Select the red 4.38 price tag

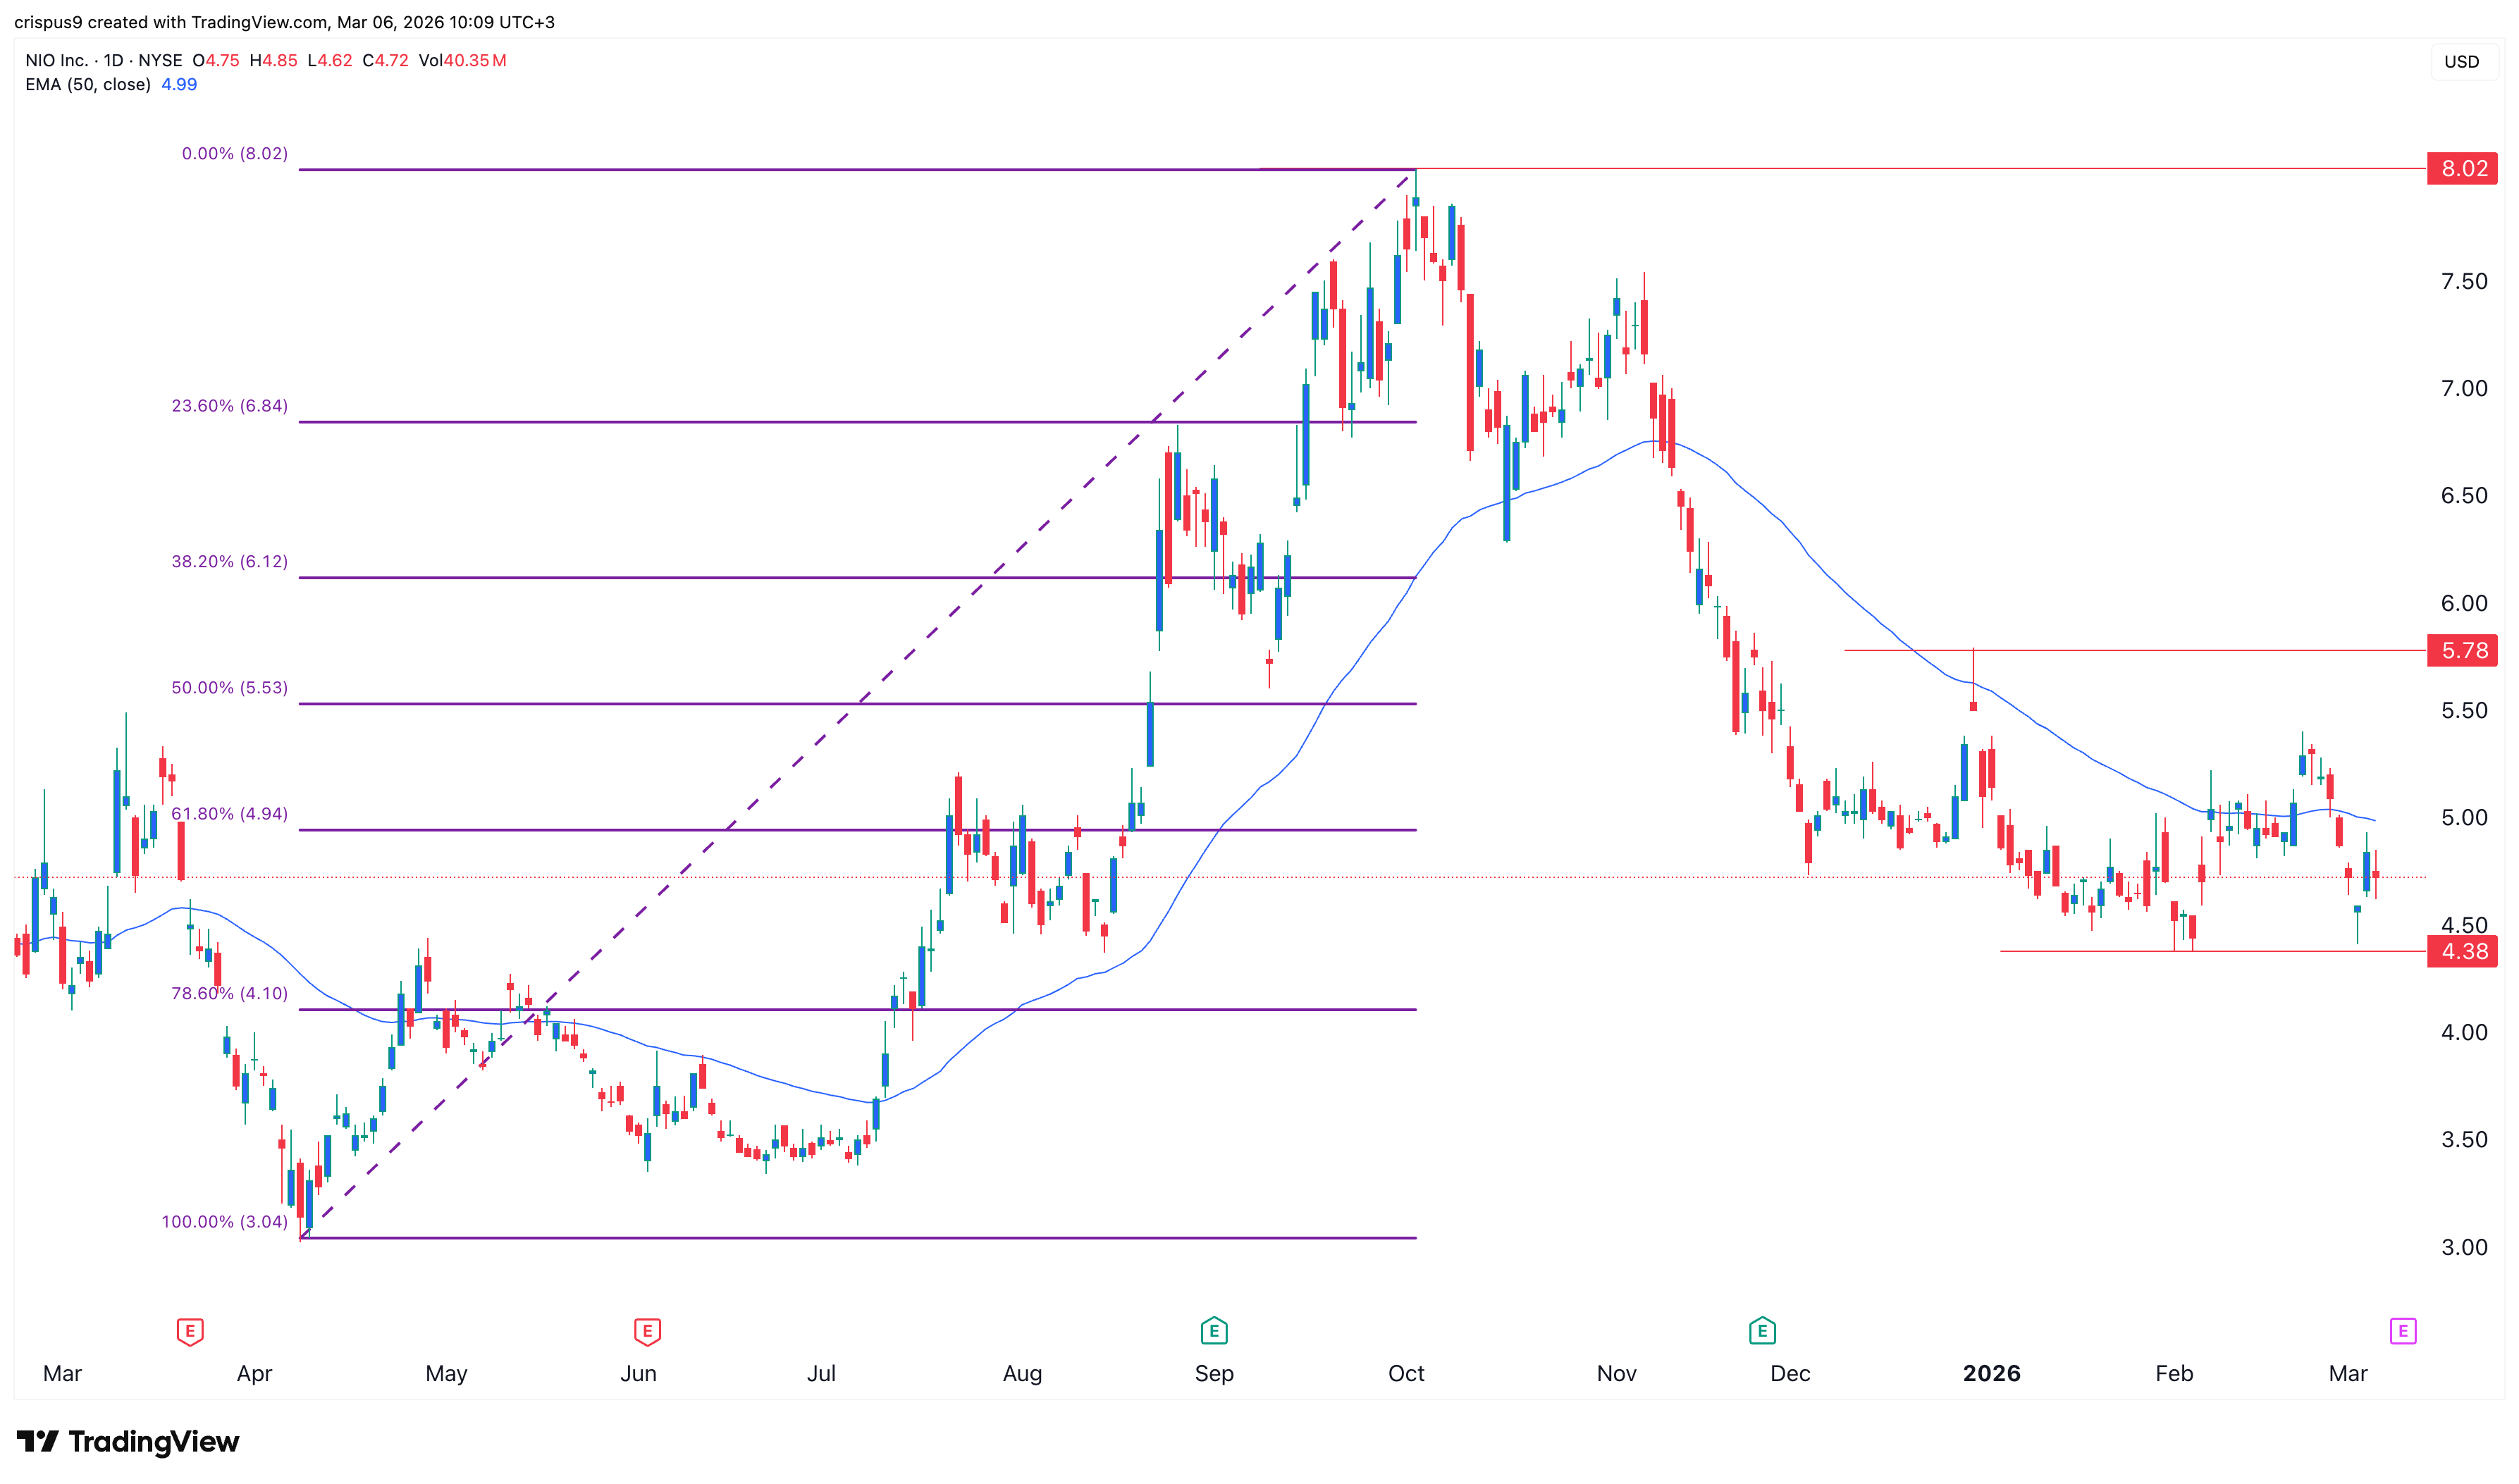(2462, 951)
